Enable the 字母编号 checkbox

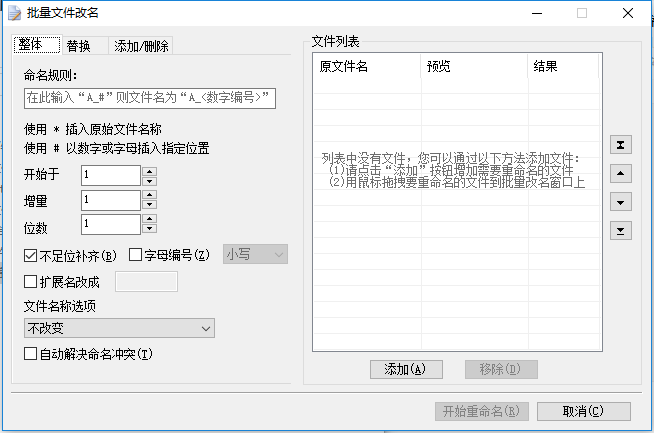click(x=137, y=255)
